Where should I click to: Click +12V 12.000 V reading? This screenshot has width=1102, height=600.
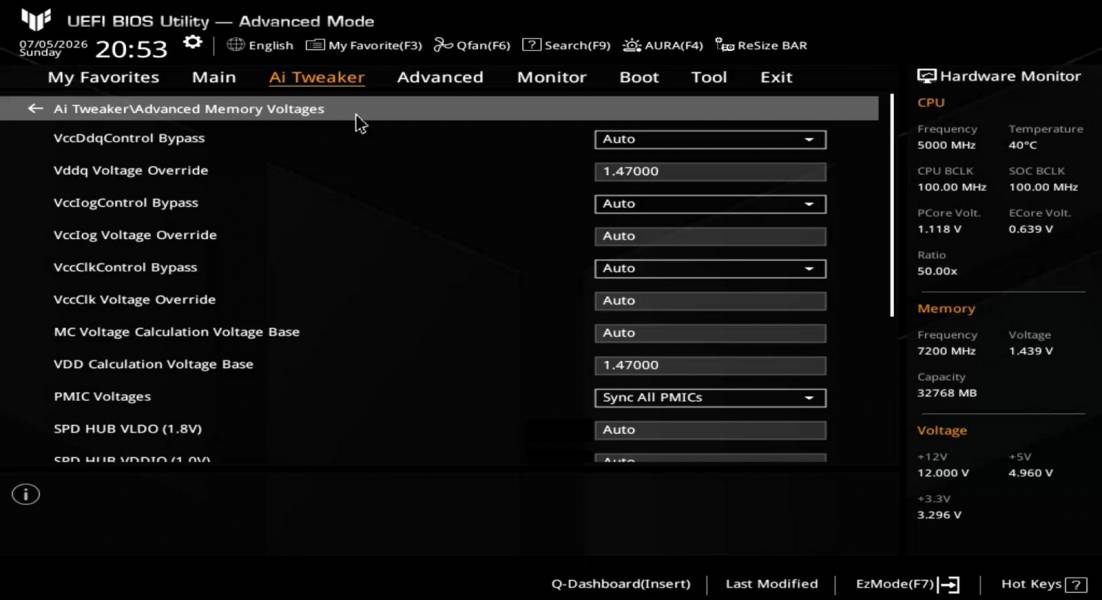pyautogui.click(x=942, y=473)
